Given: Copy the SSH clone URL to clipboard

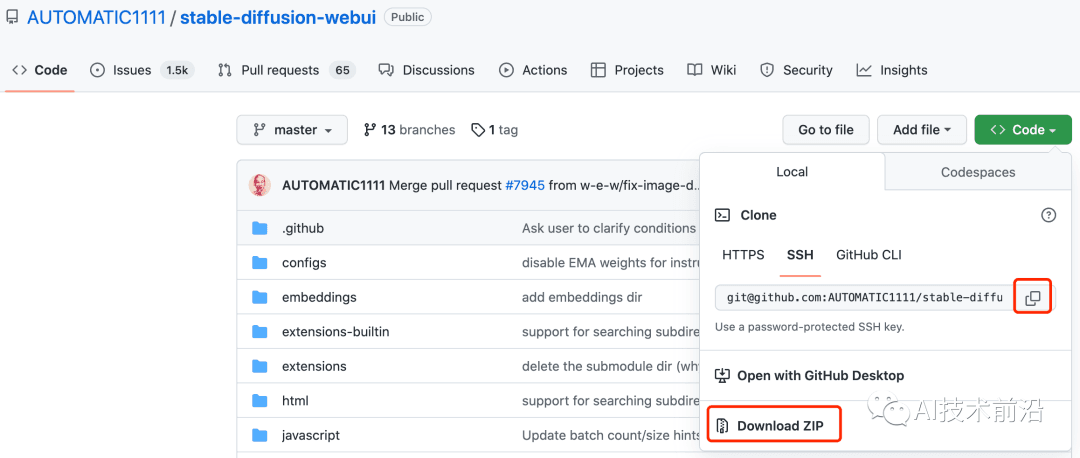Looking at the screenshot, I should tap(1033, 298).
